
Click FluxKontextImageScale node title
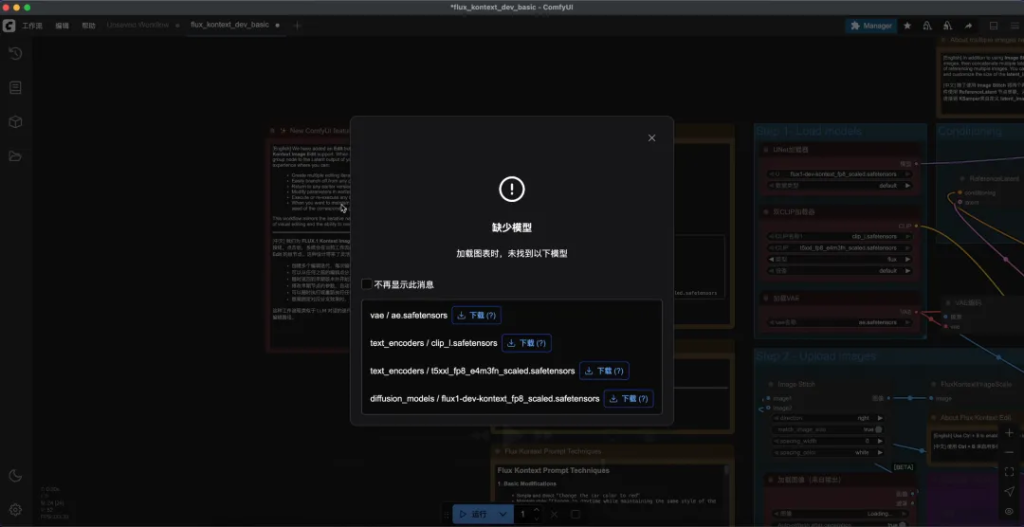click(x=976, y=385)
